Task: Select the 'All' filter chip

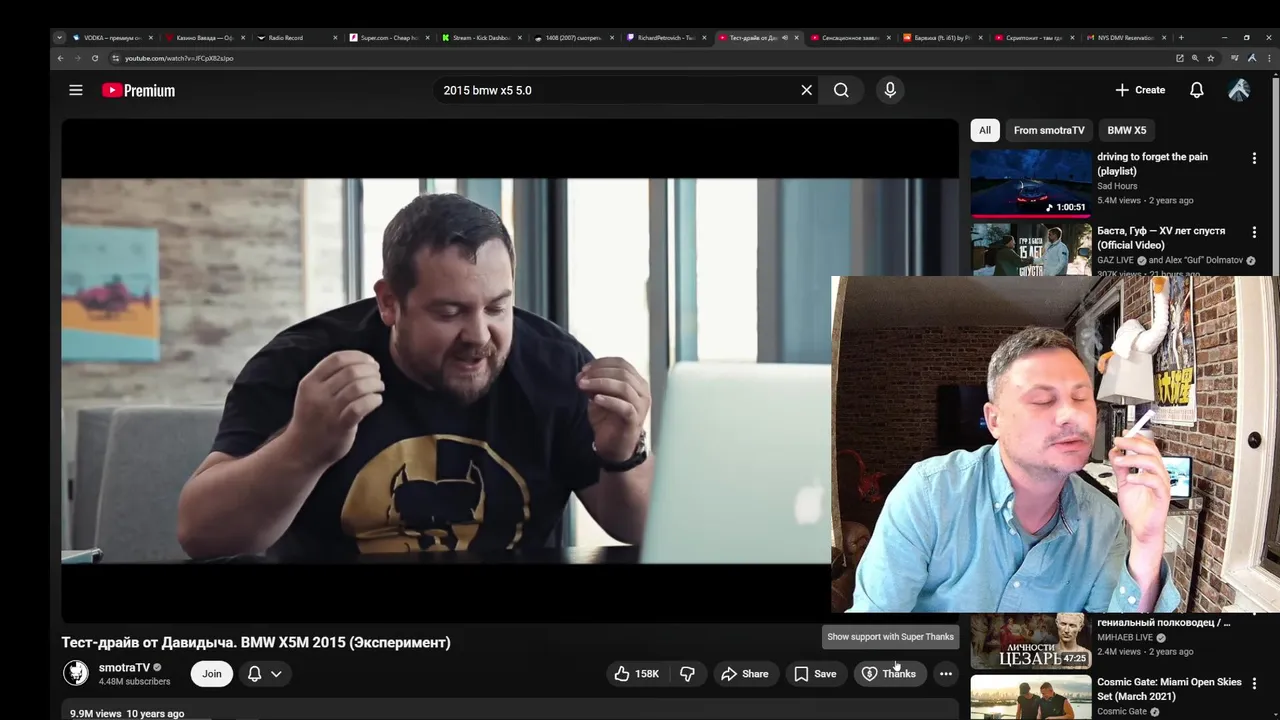Action: coord(985,130)
